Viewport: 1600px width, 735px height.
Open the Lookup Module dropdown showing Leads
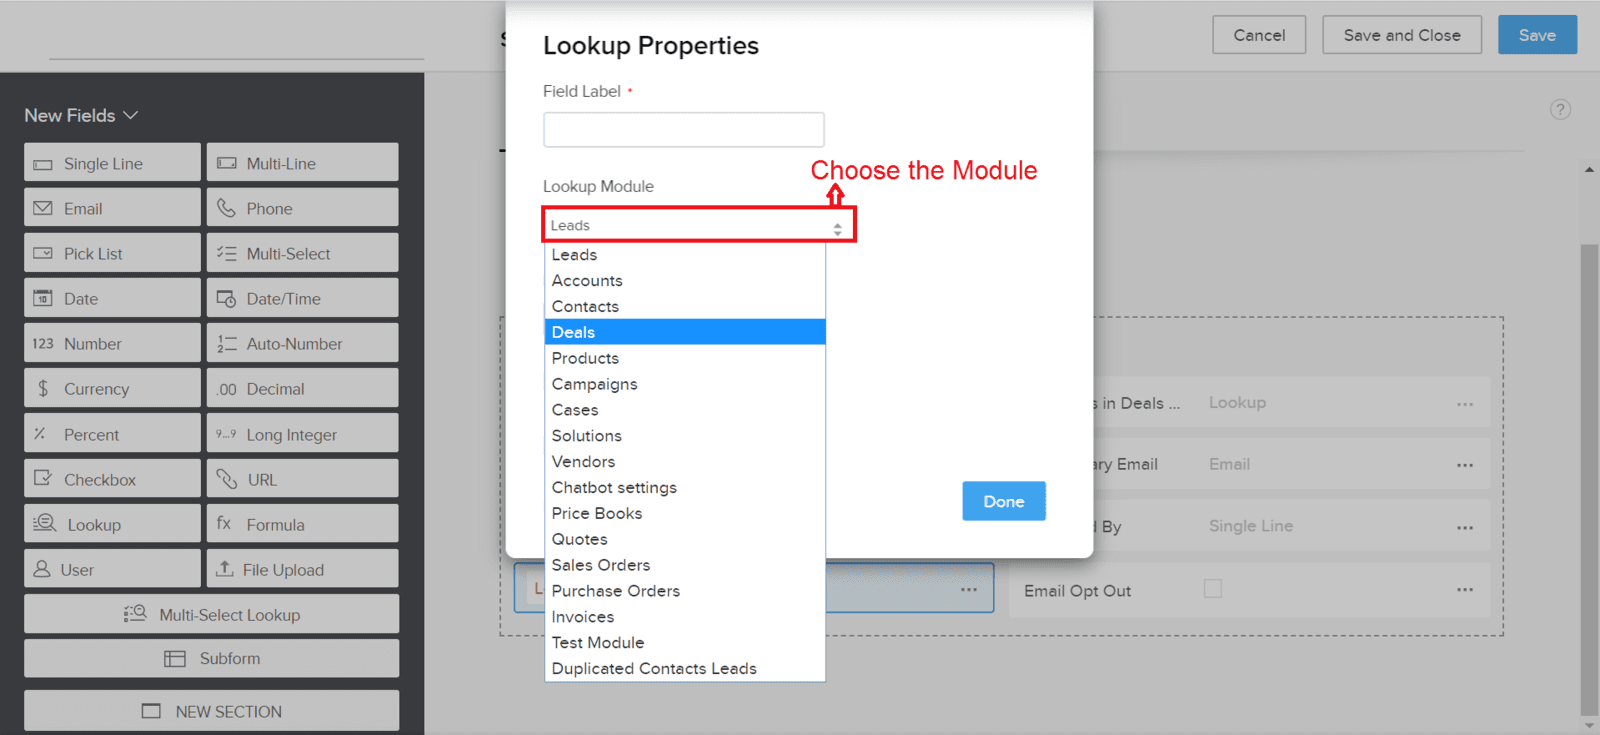tap(698, 225)
